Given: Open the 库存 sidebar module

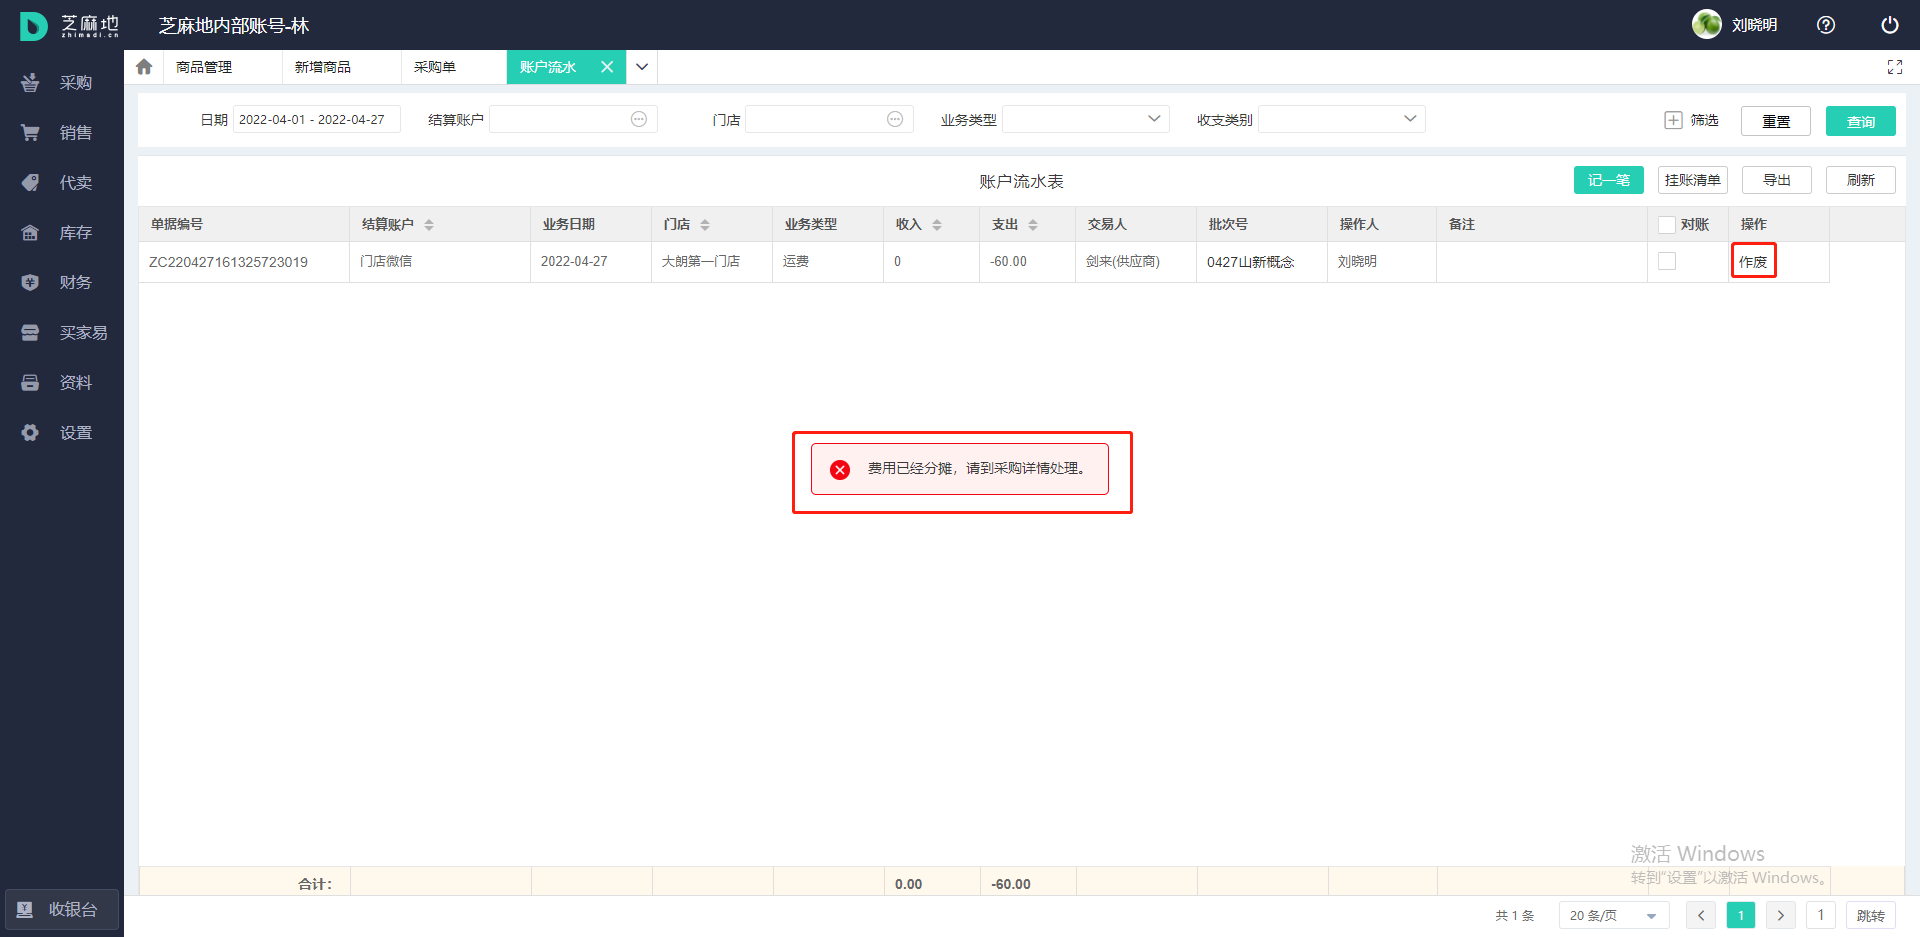Looking at the screenshot, I should coord(62,233).
